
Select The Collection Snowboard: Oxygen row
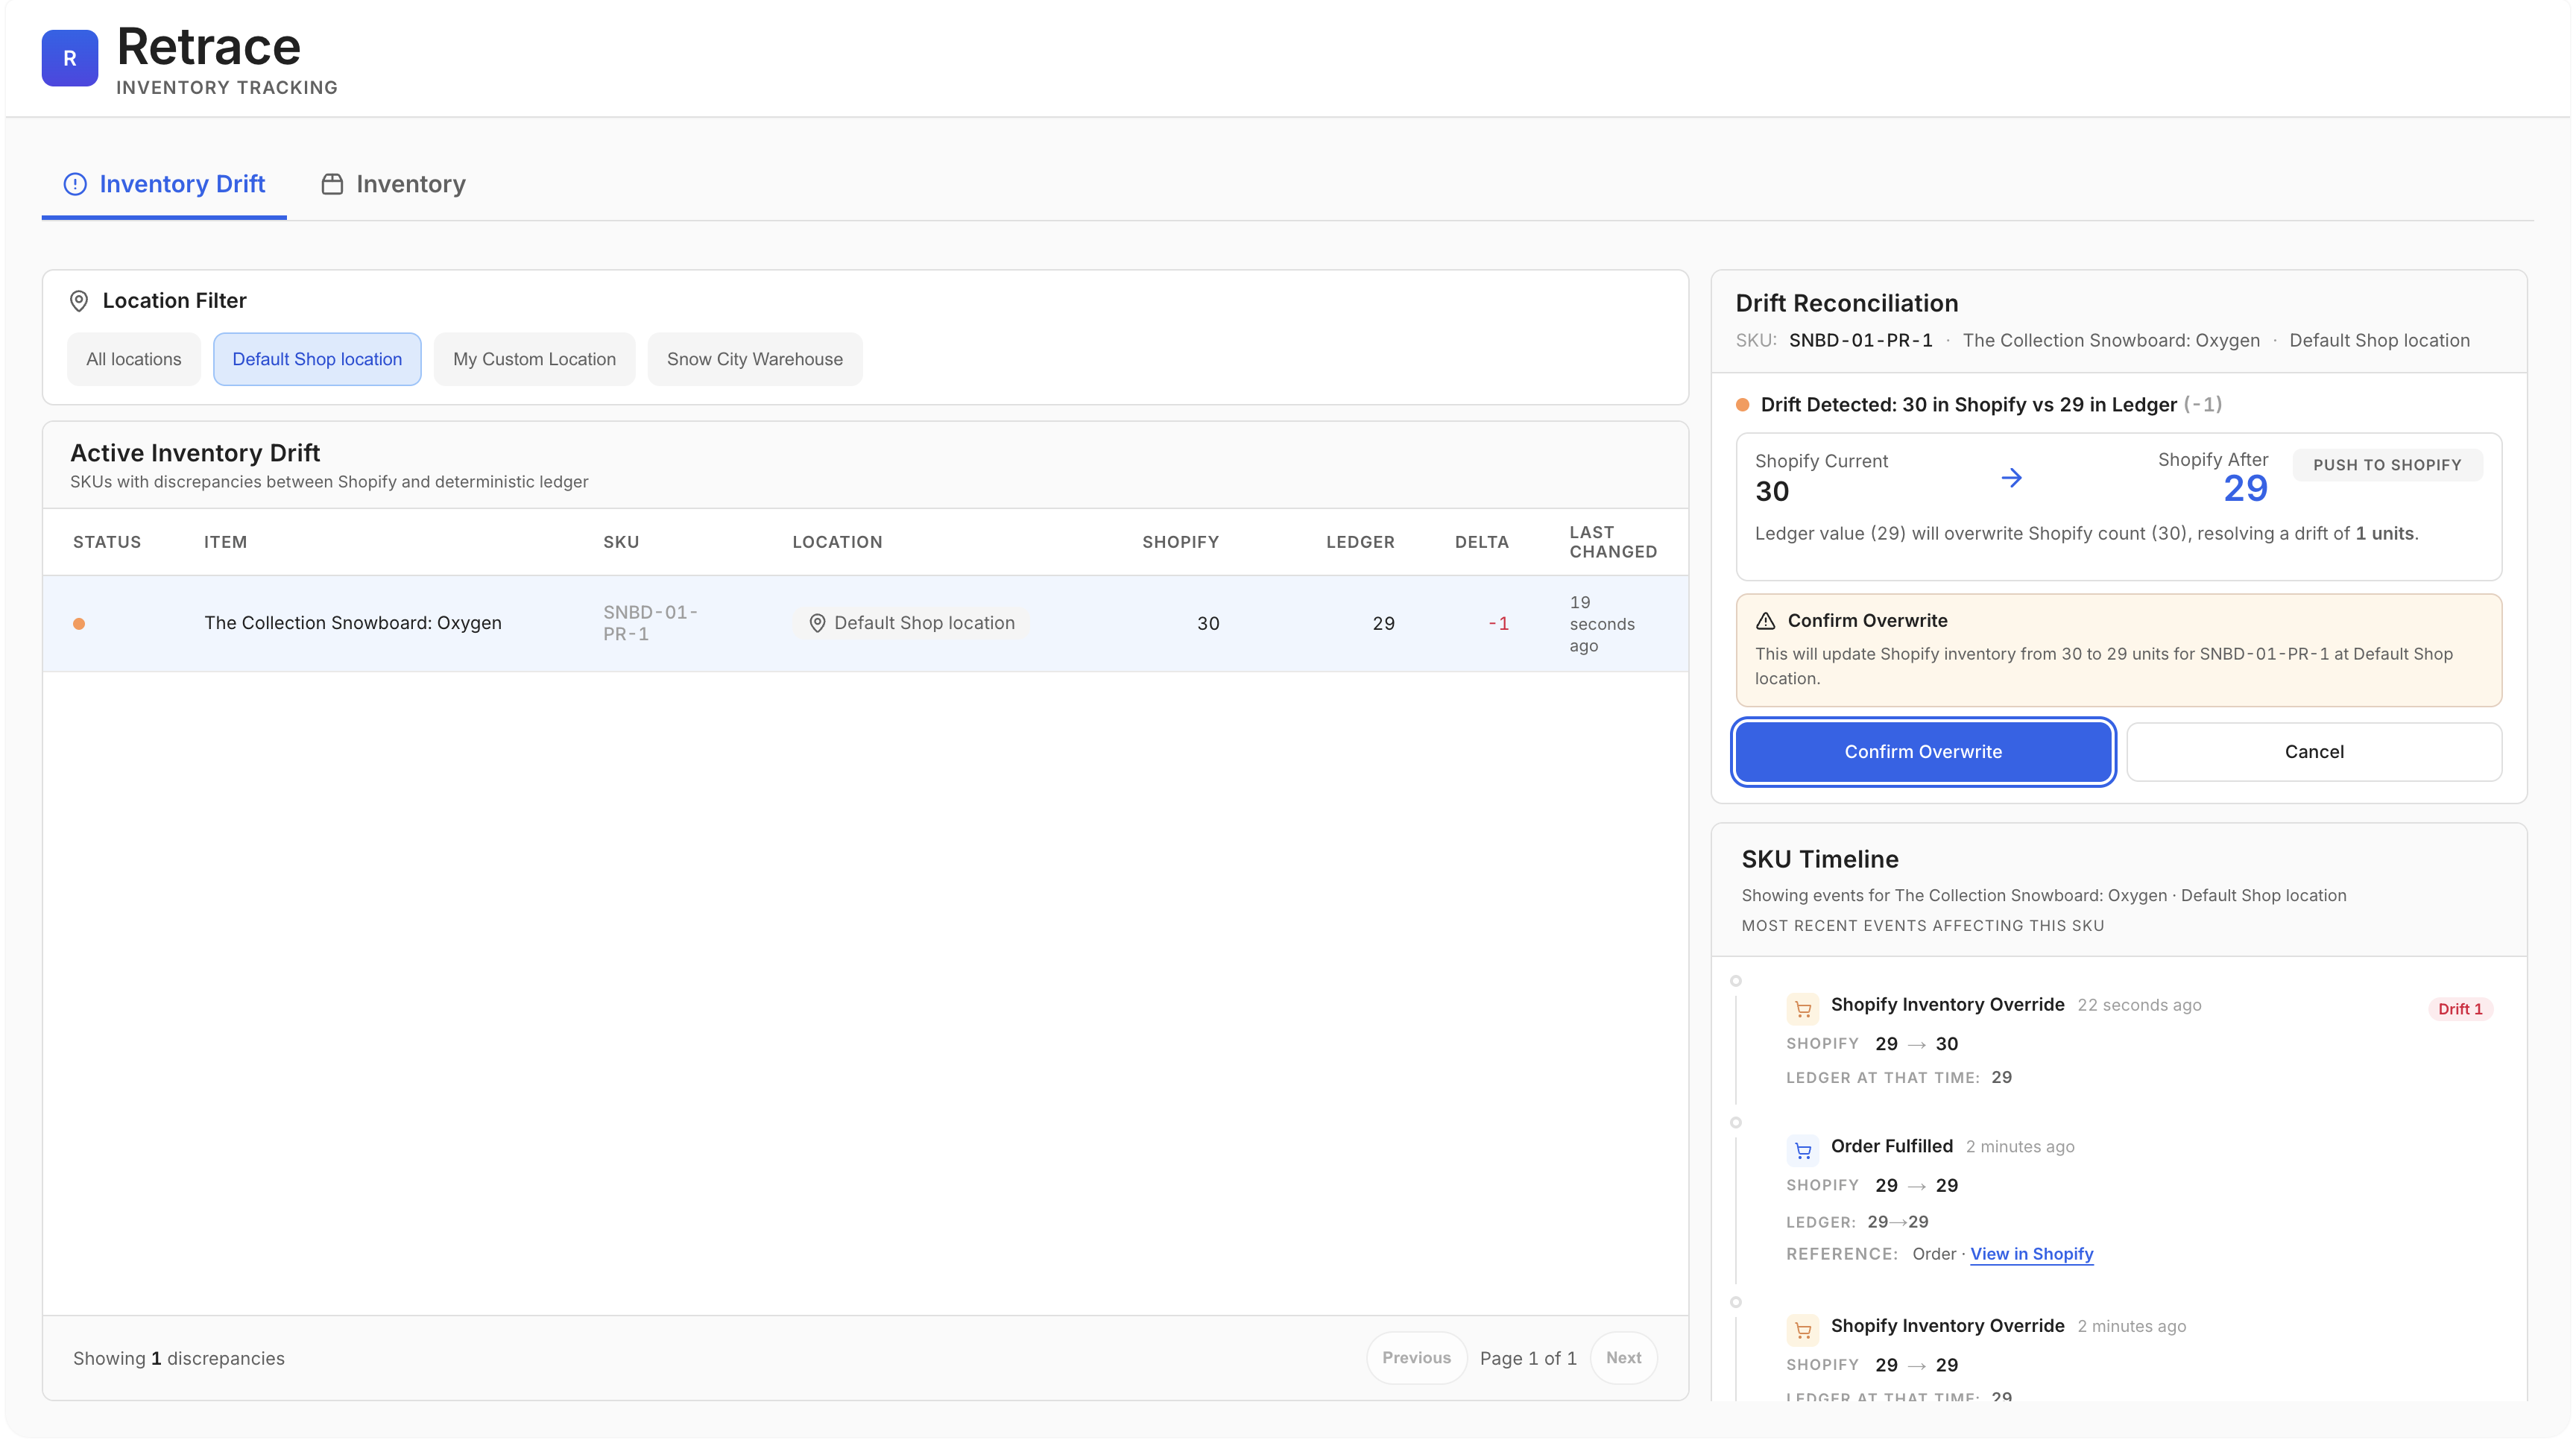(865, 624)
